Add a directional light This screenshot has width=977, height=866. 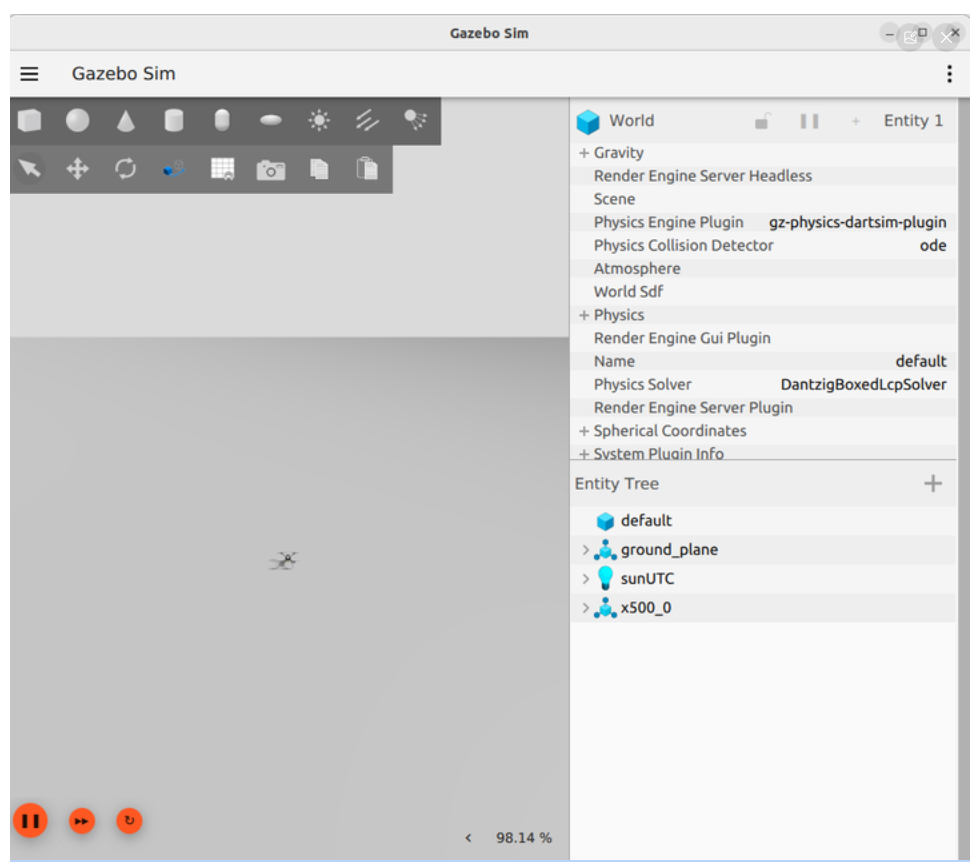(x=368, y=120)
